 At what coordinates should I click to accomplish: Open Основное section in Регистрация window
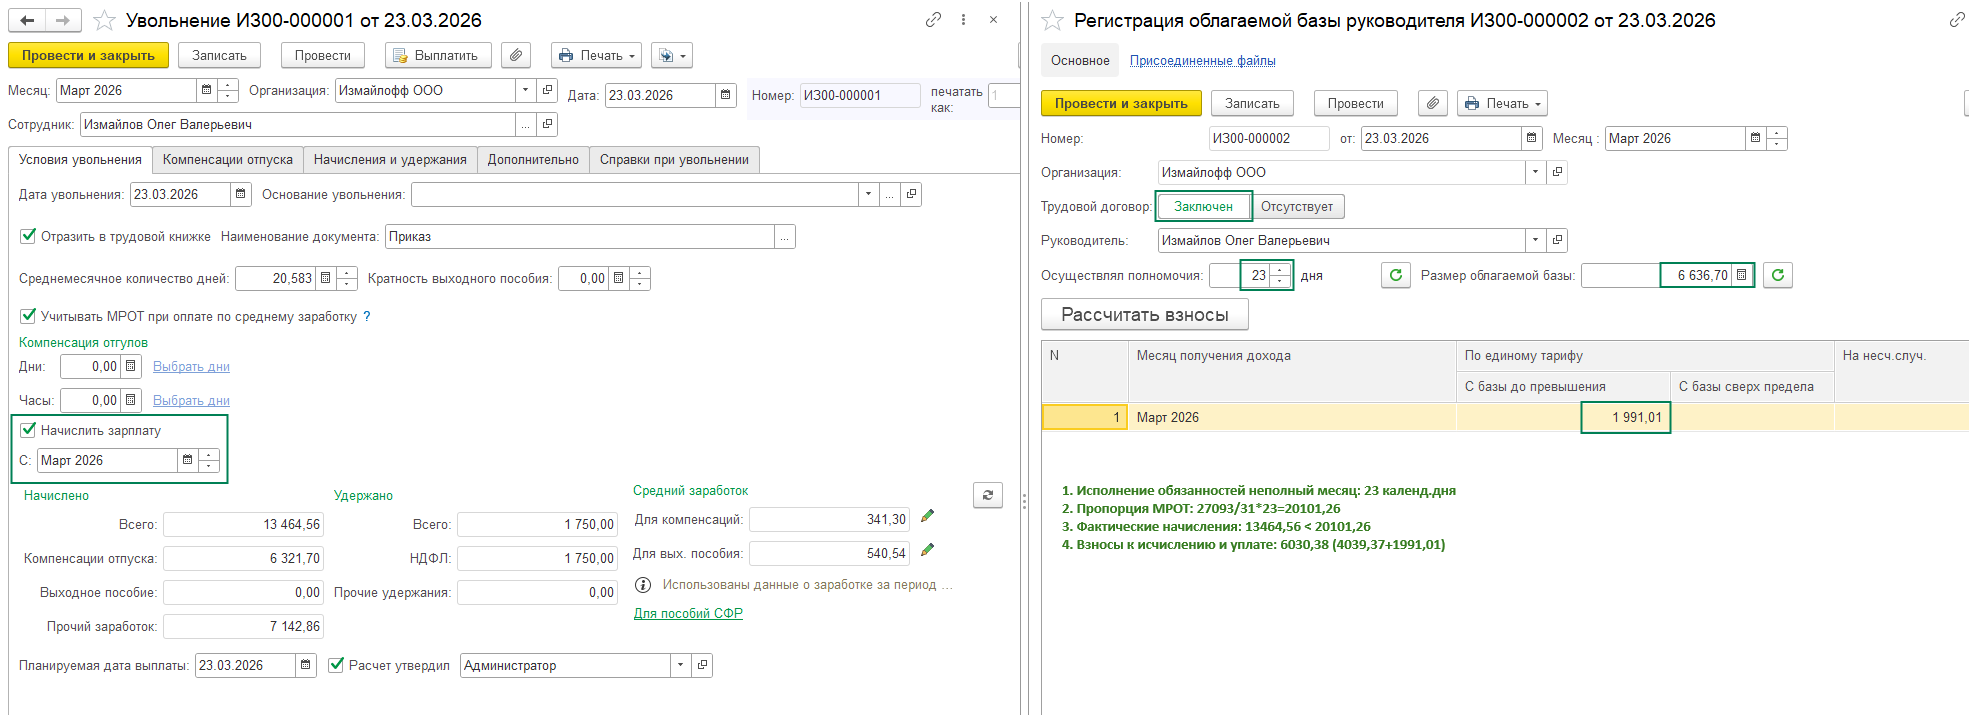pos(1080,61)
